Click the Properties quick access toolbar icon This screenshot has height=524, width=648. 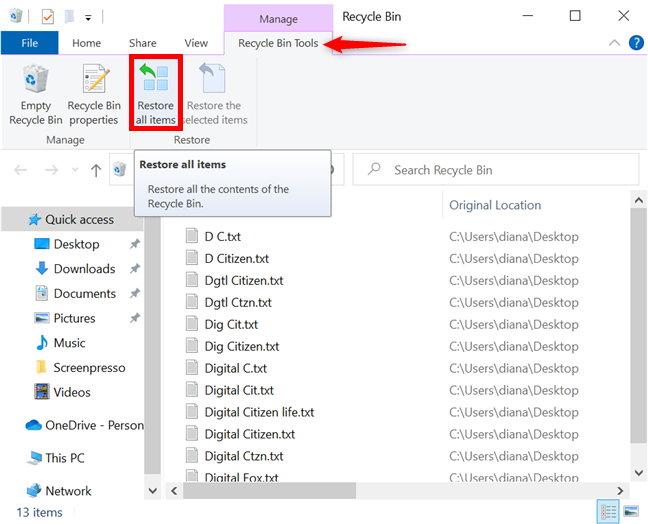[x=48, y=17]
